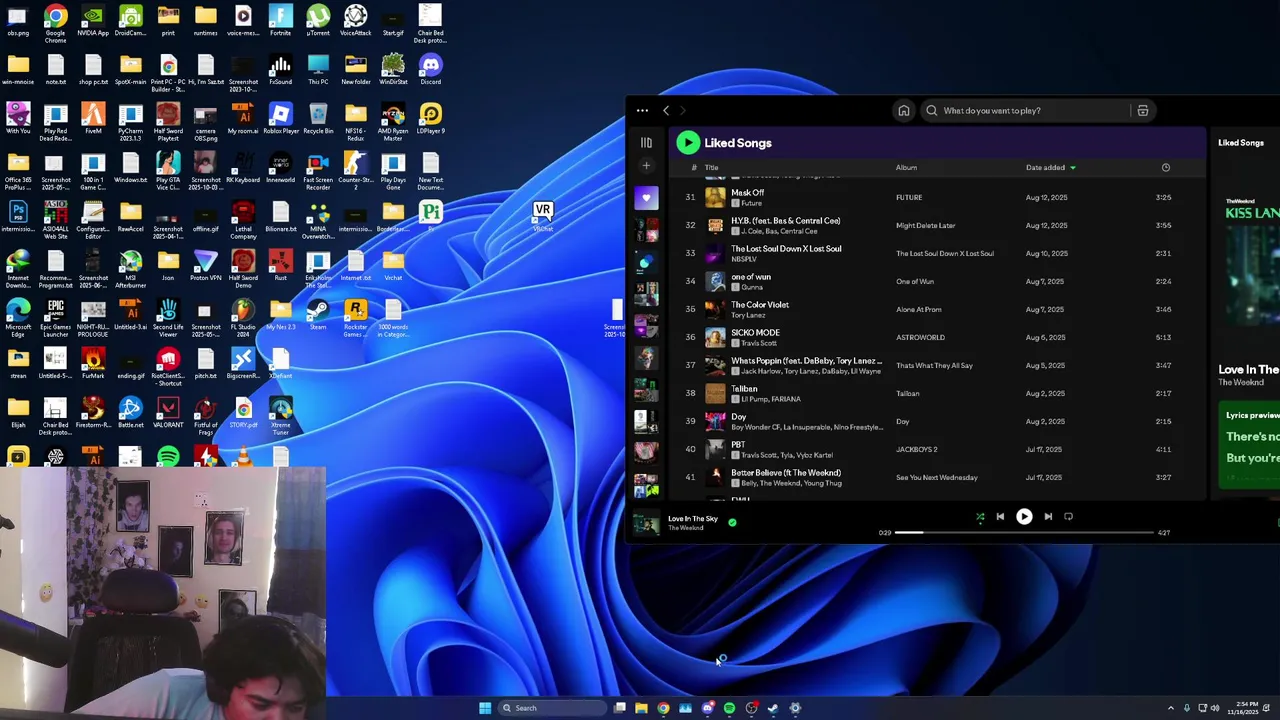
Task: Open artist link Travis Scott under SICKO MODE
Action: [758, 343]
